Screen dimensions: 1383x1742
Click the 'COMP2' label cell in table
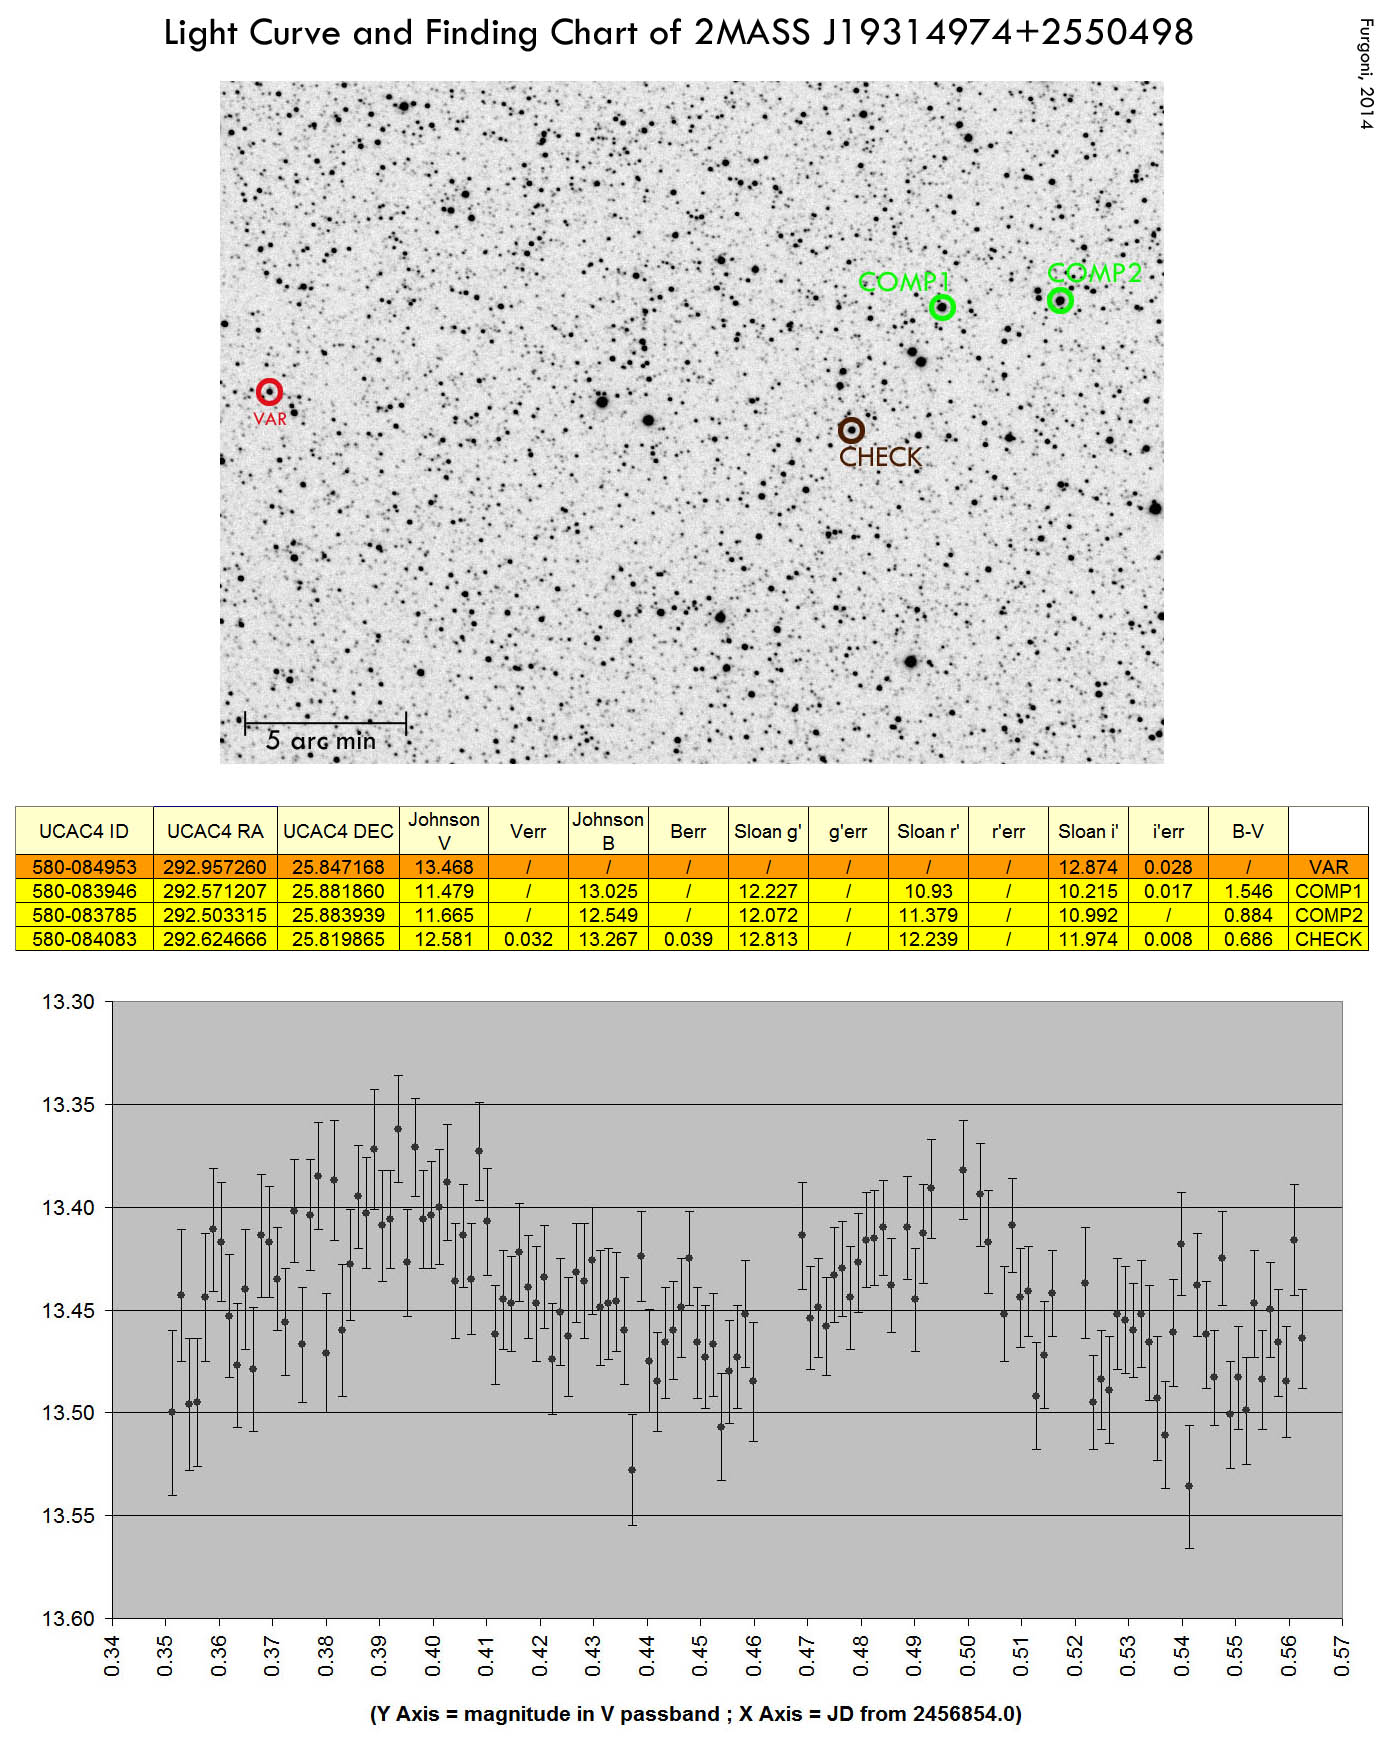point(1328,915)
